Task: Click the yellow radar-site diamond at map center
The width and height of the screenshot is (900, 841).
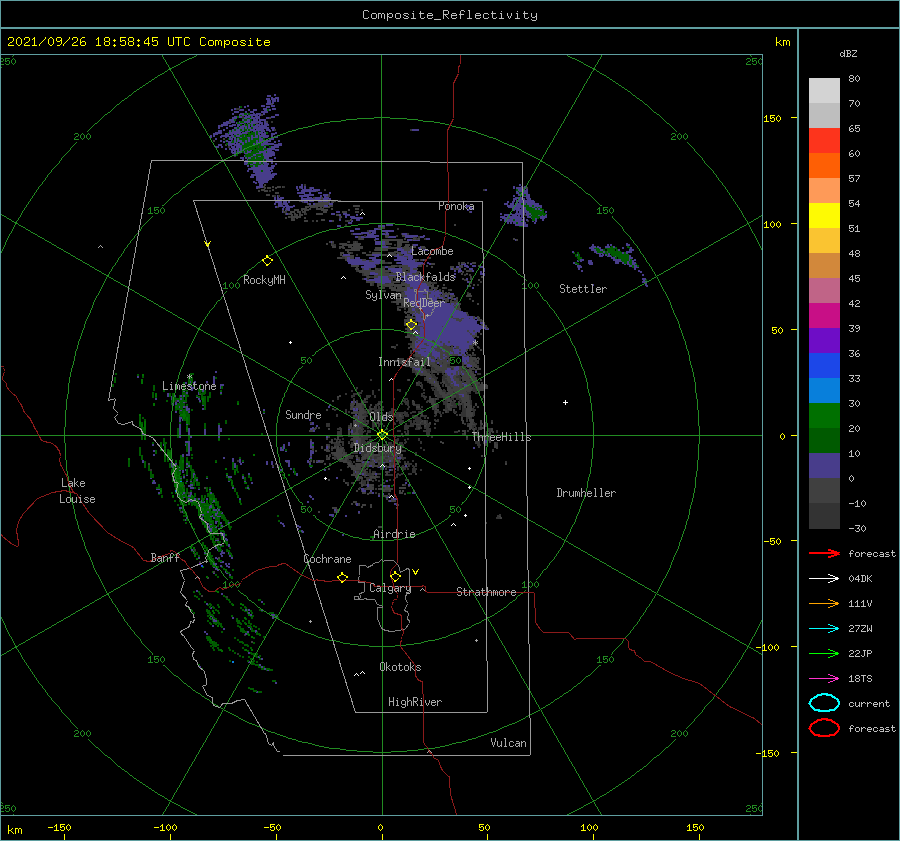Action: [382, 435]
